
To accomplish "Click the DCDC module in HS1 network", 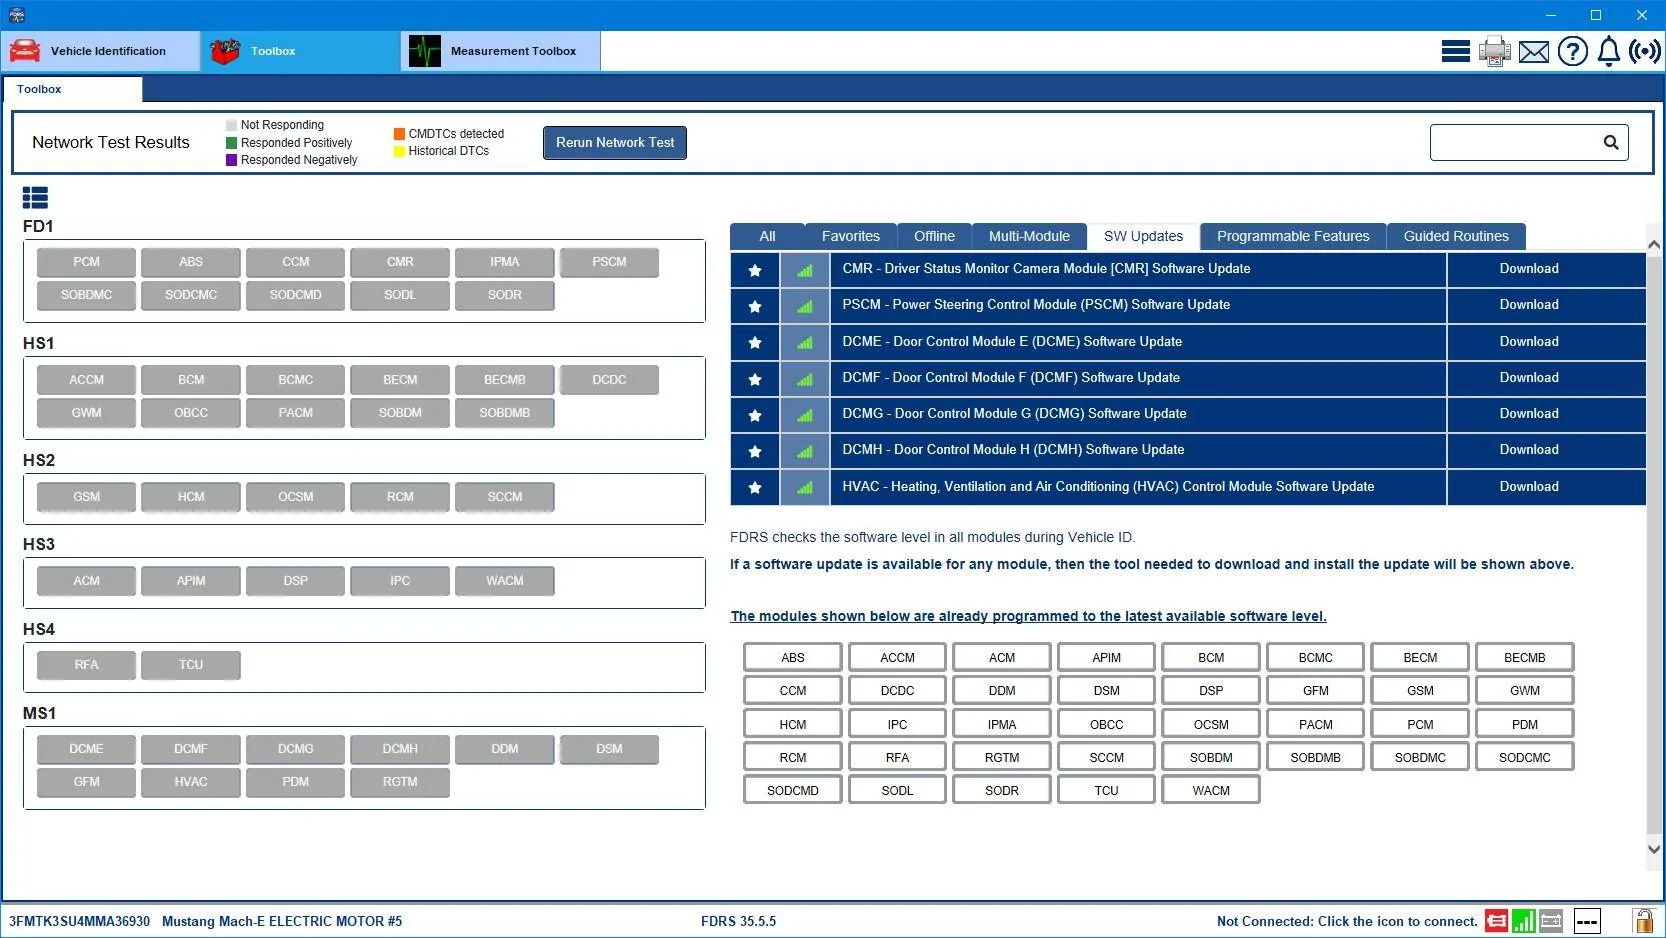I will coord(609,380).
